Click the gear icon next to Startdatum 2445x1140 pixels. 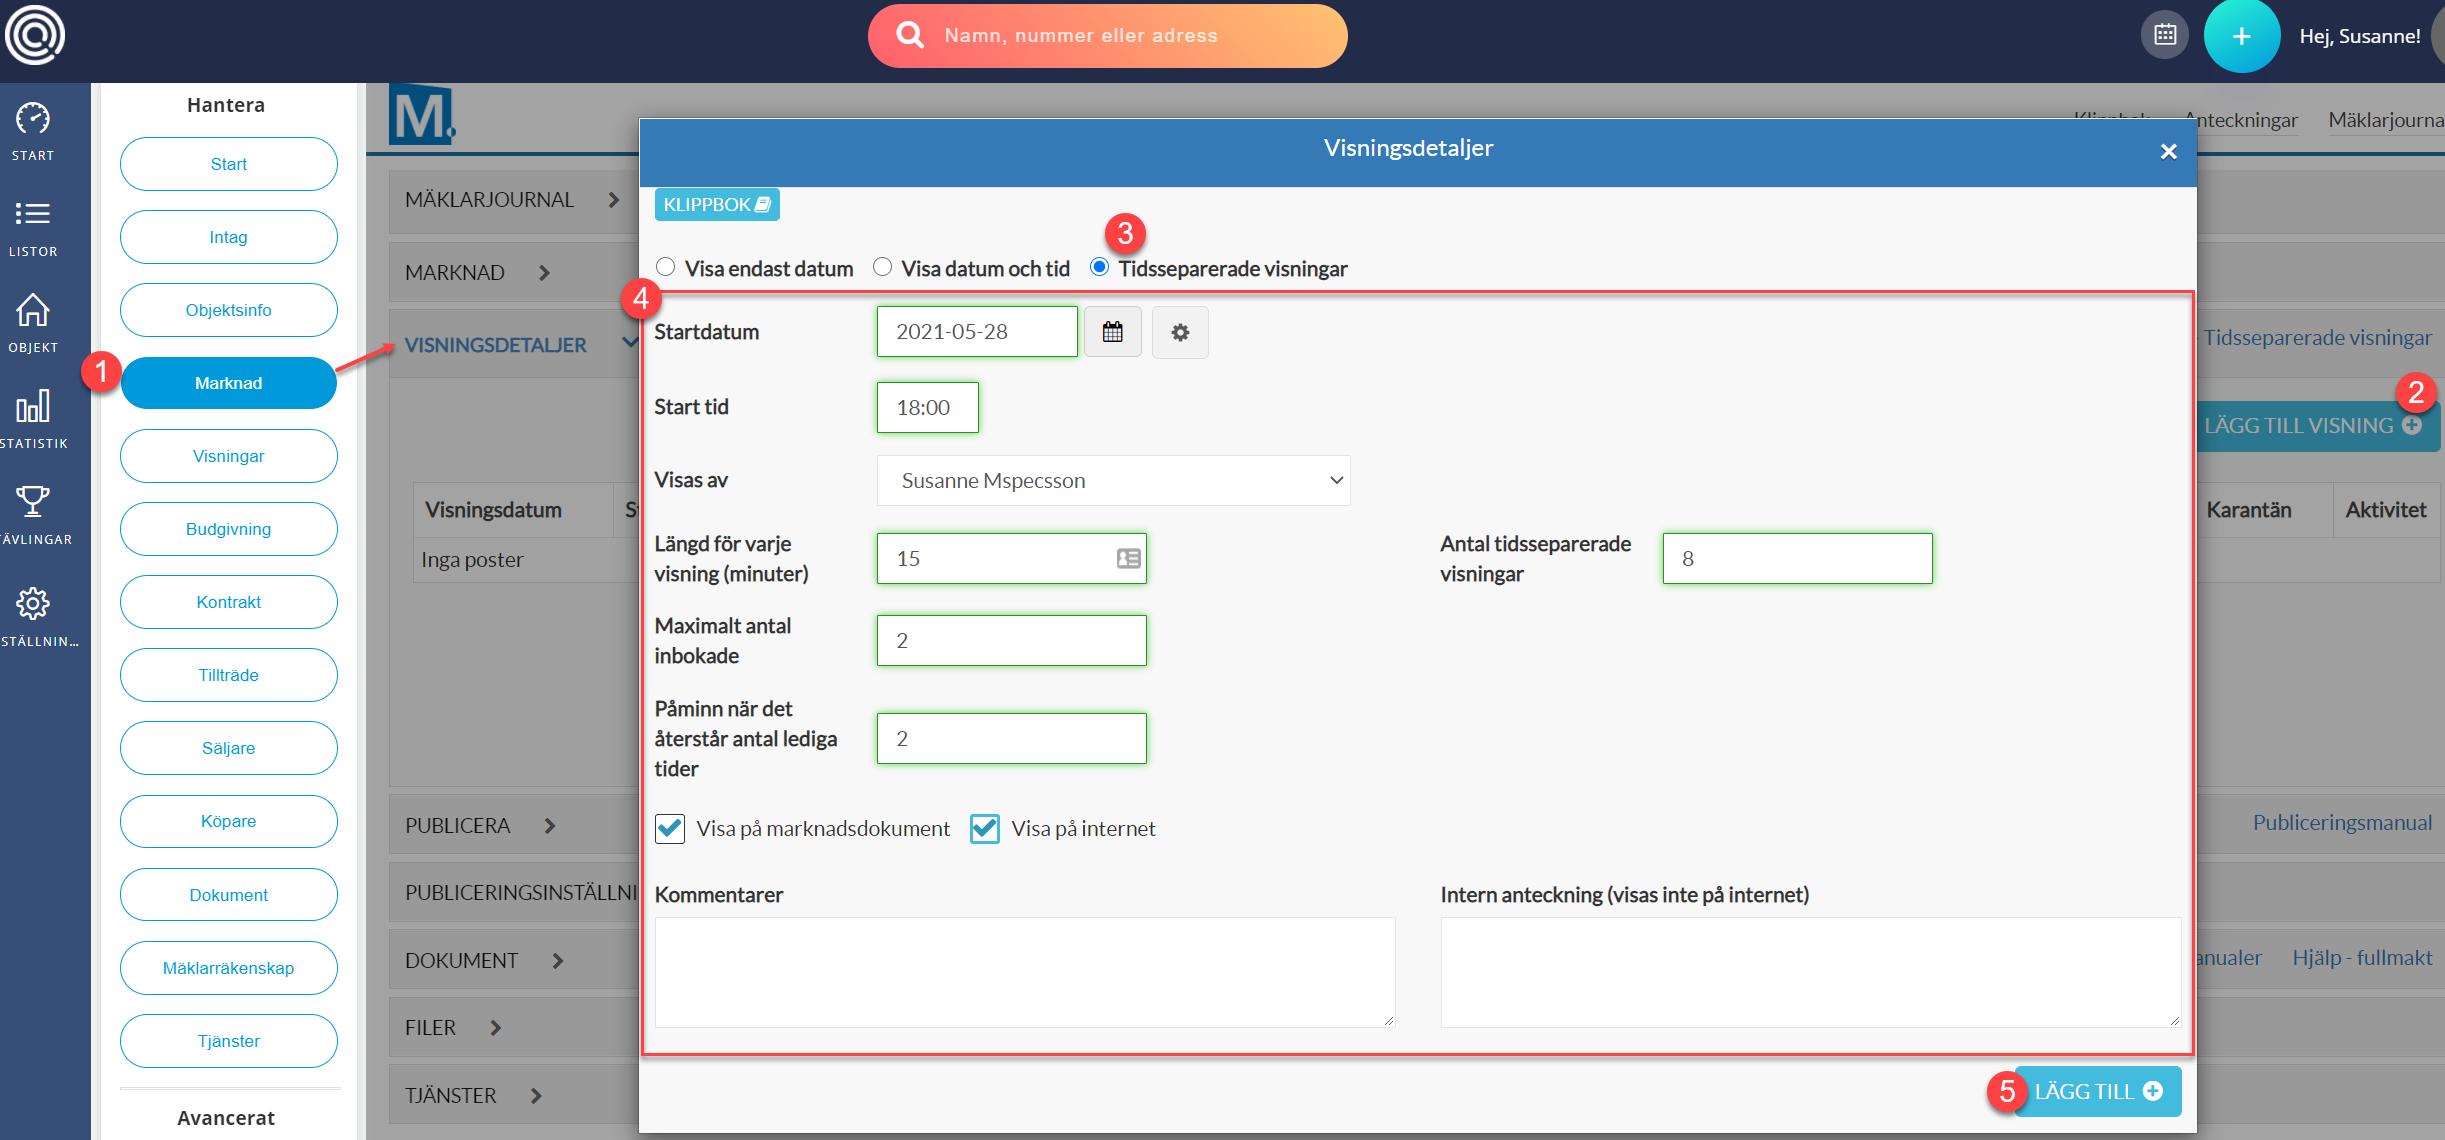(x=1180, y=332)
